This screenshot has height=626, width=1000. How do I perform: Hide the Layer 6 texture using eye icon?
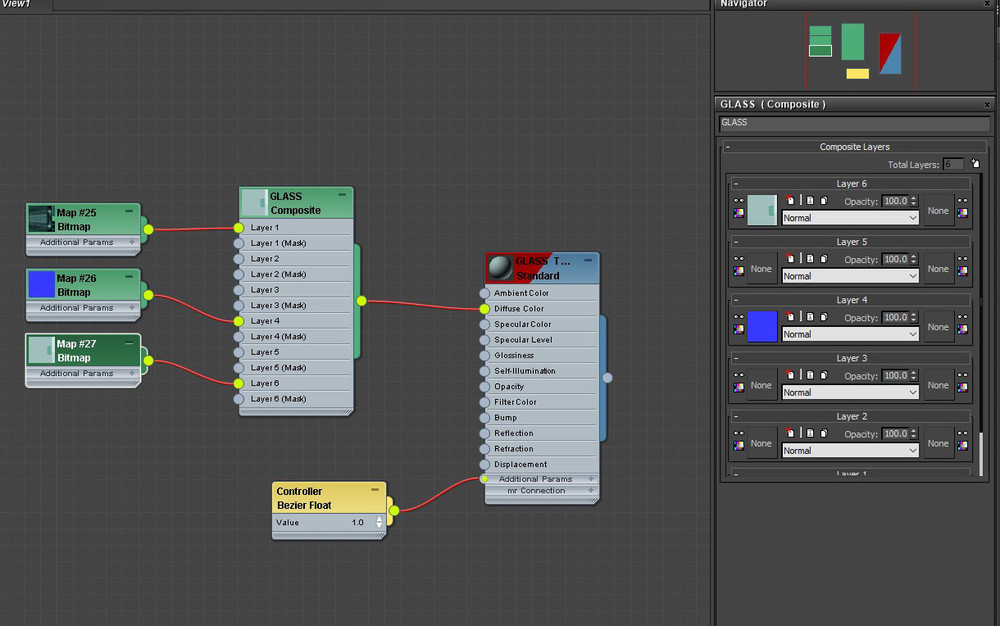pyautogui.click(x=739, y=201)
